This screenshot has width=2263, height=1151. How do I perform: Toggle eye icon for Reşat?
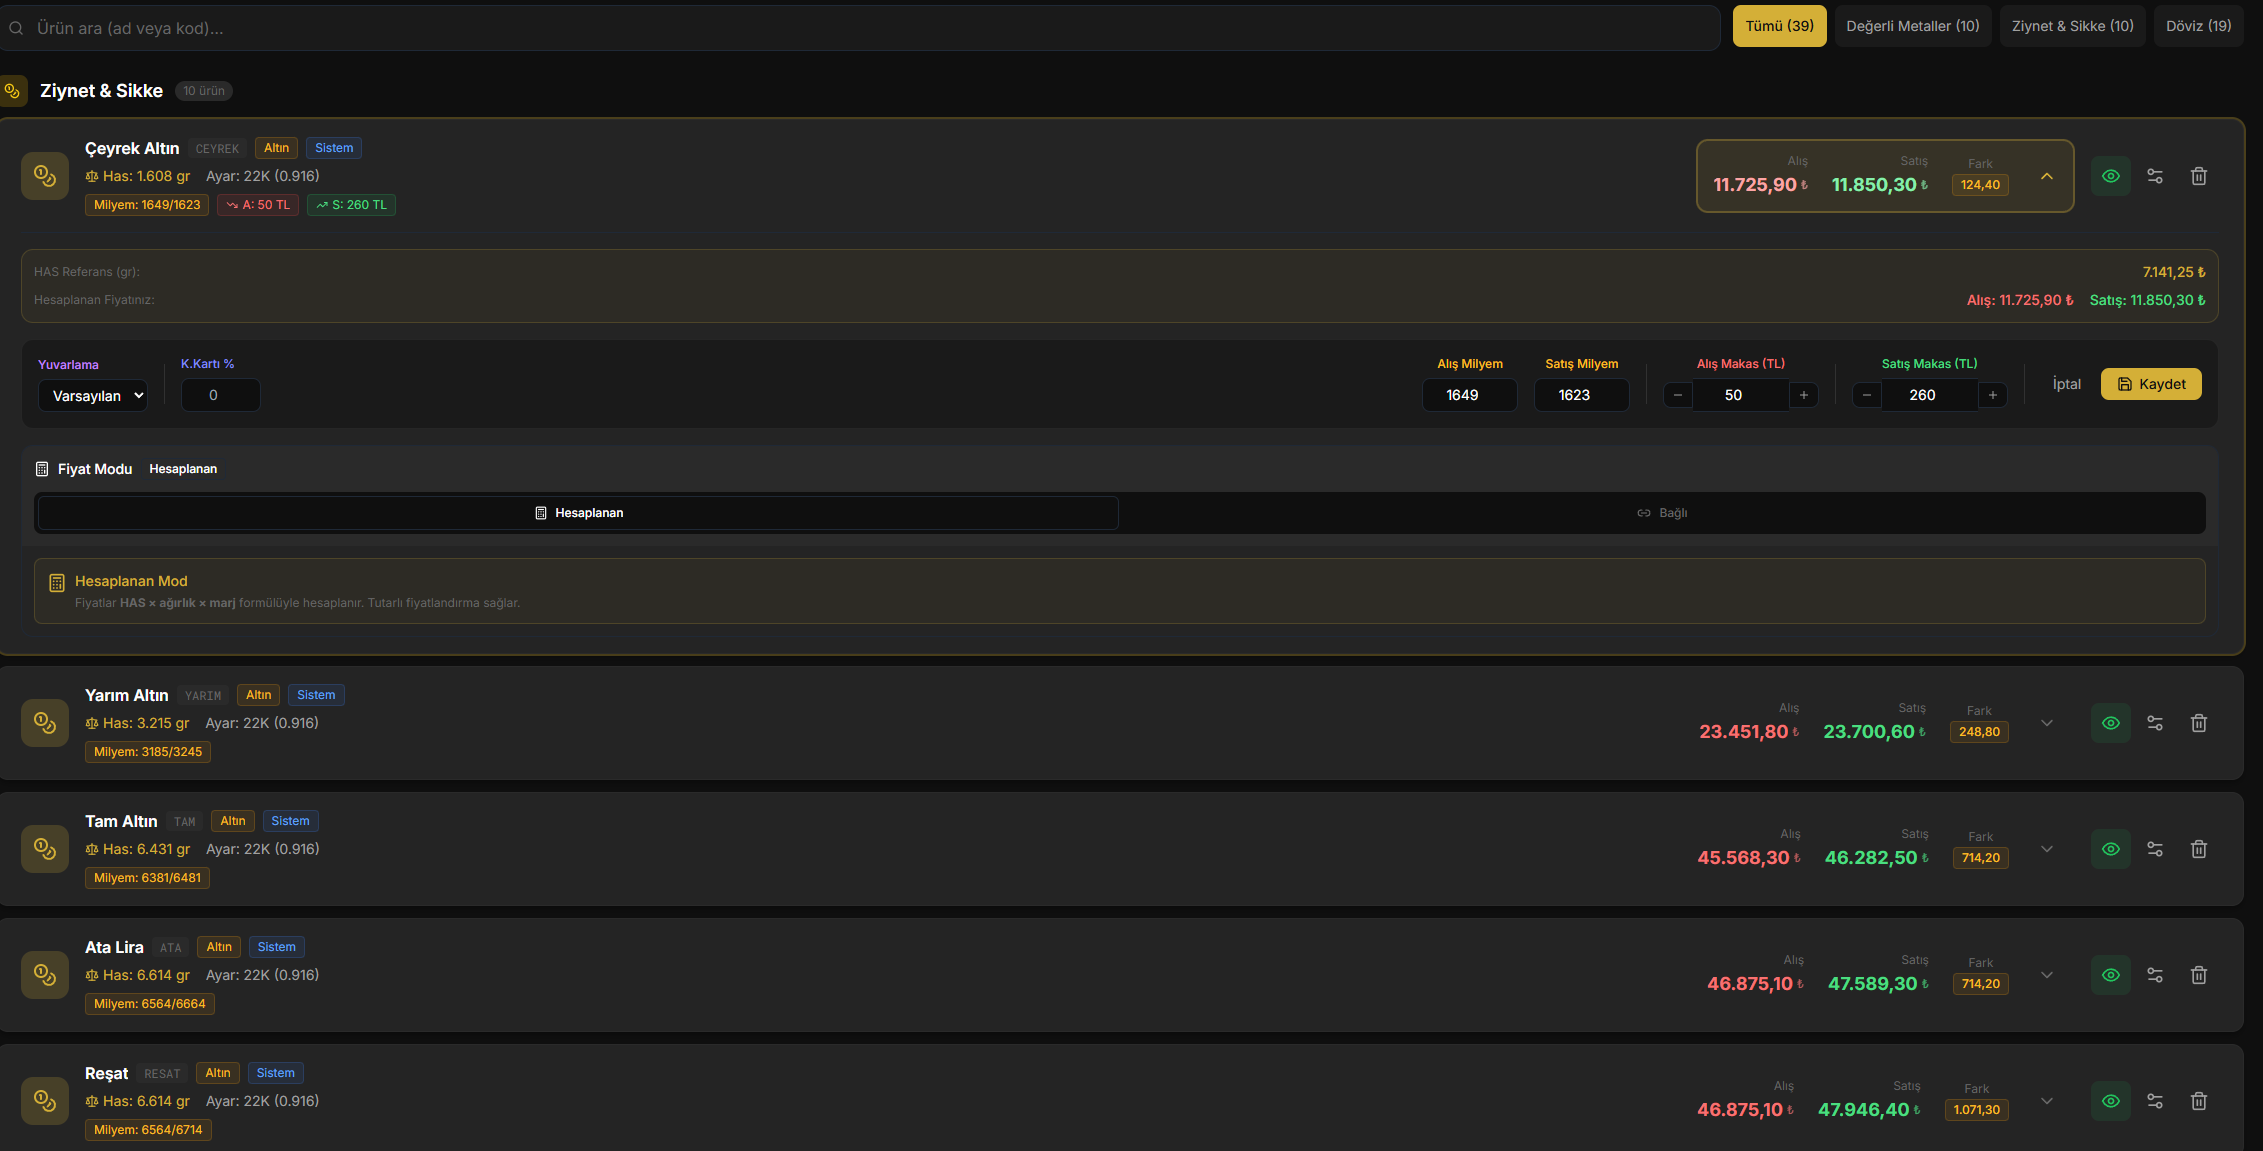[x=2110, y=1101]
